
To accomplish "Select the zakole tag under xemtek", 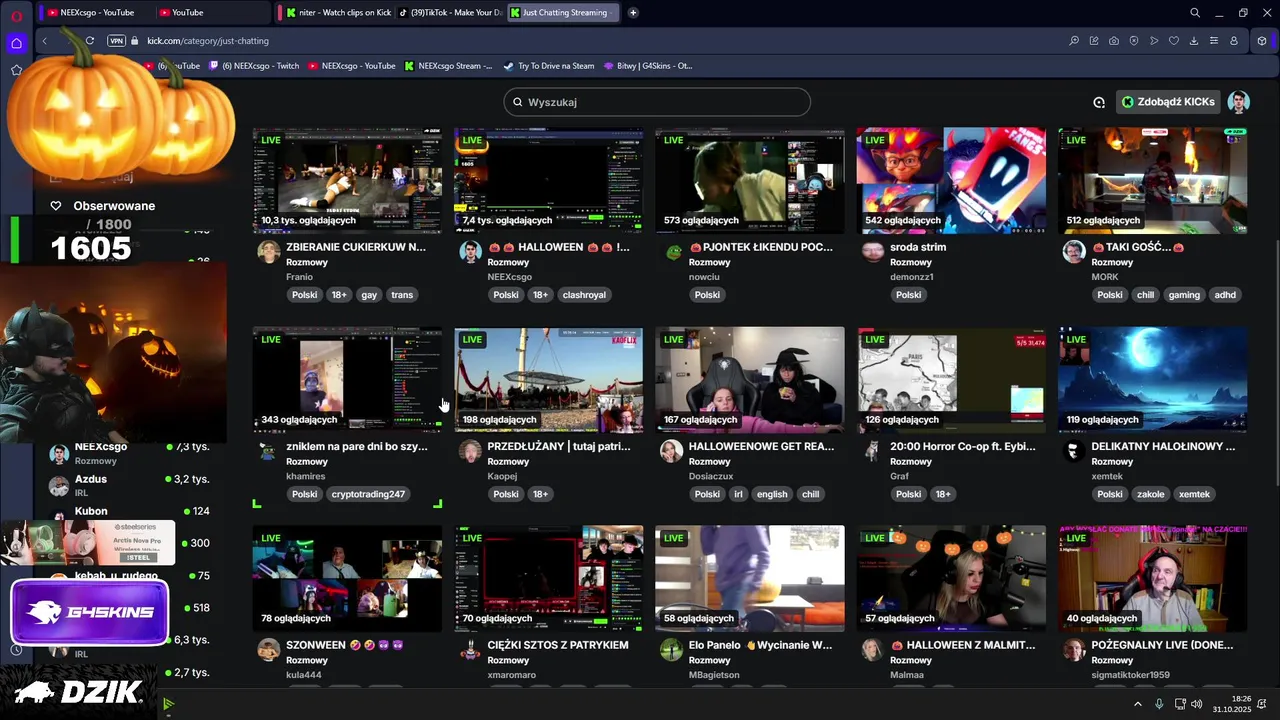I will (x=1151, y=494).
